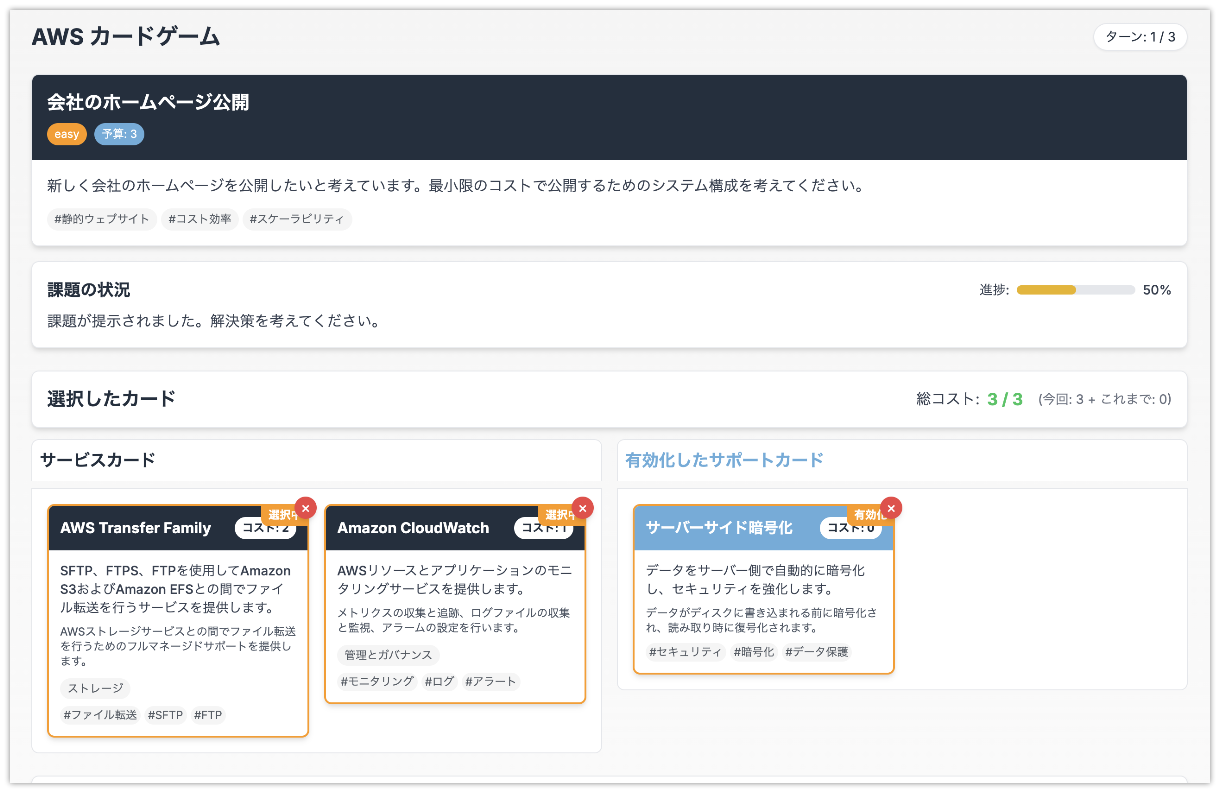Click the 50% progress value
Image resolution: width=1220 pixels, height=793 pixels.
1157,290
